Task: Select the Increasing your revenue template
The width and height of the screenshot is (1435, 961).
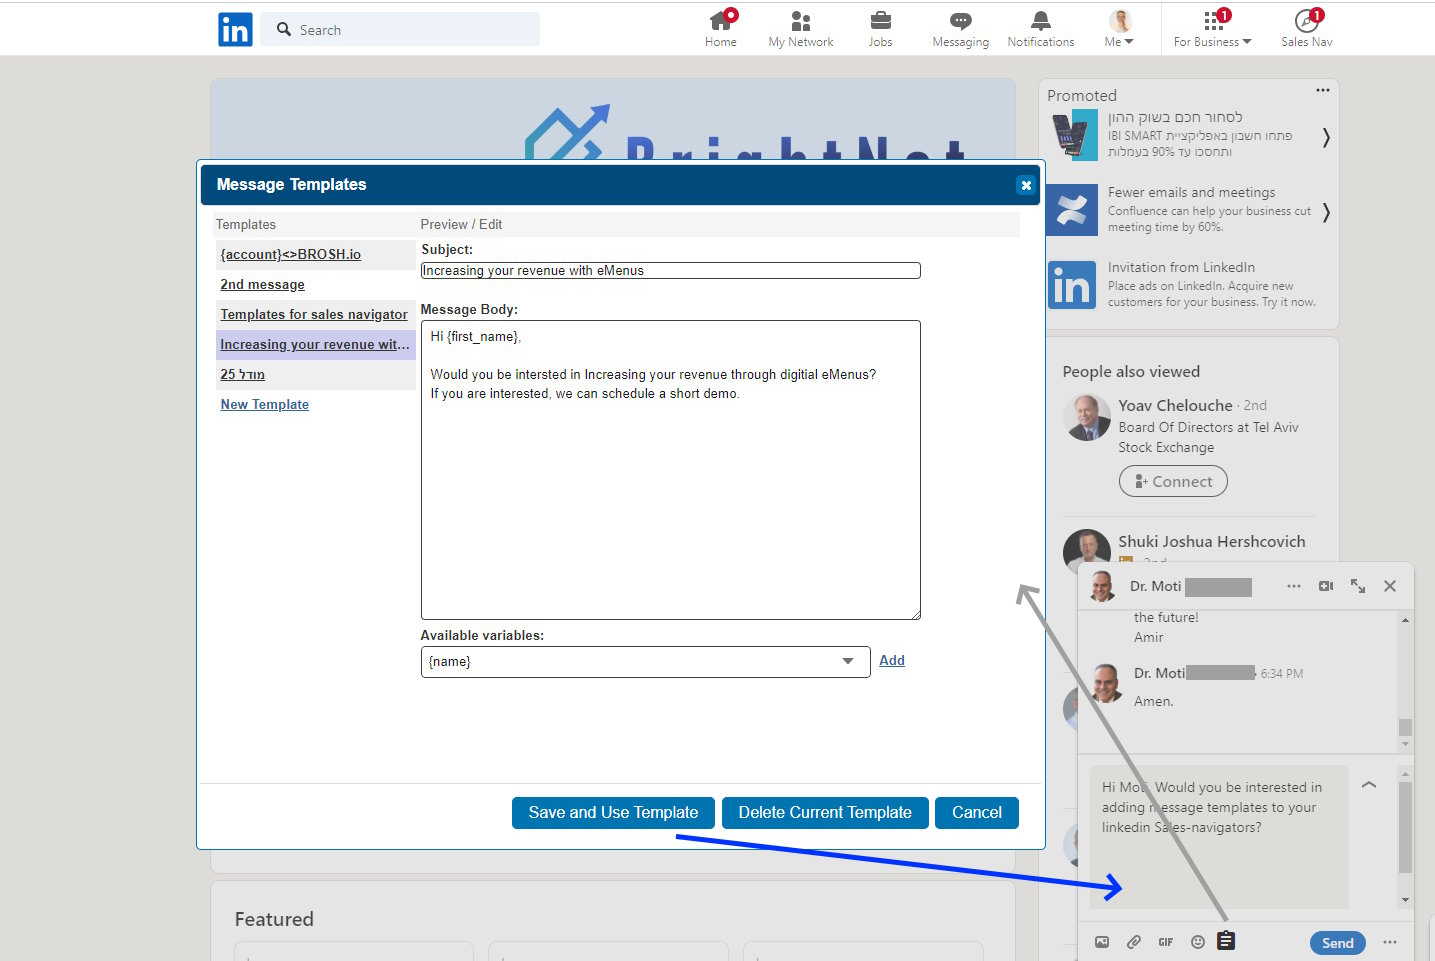Action: point(315,345)
